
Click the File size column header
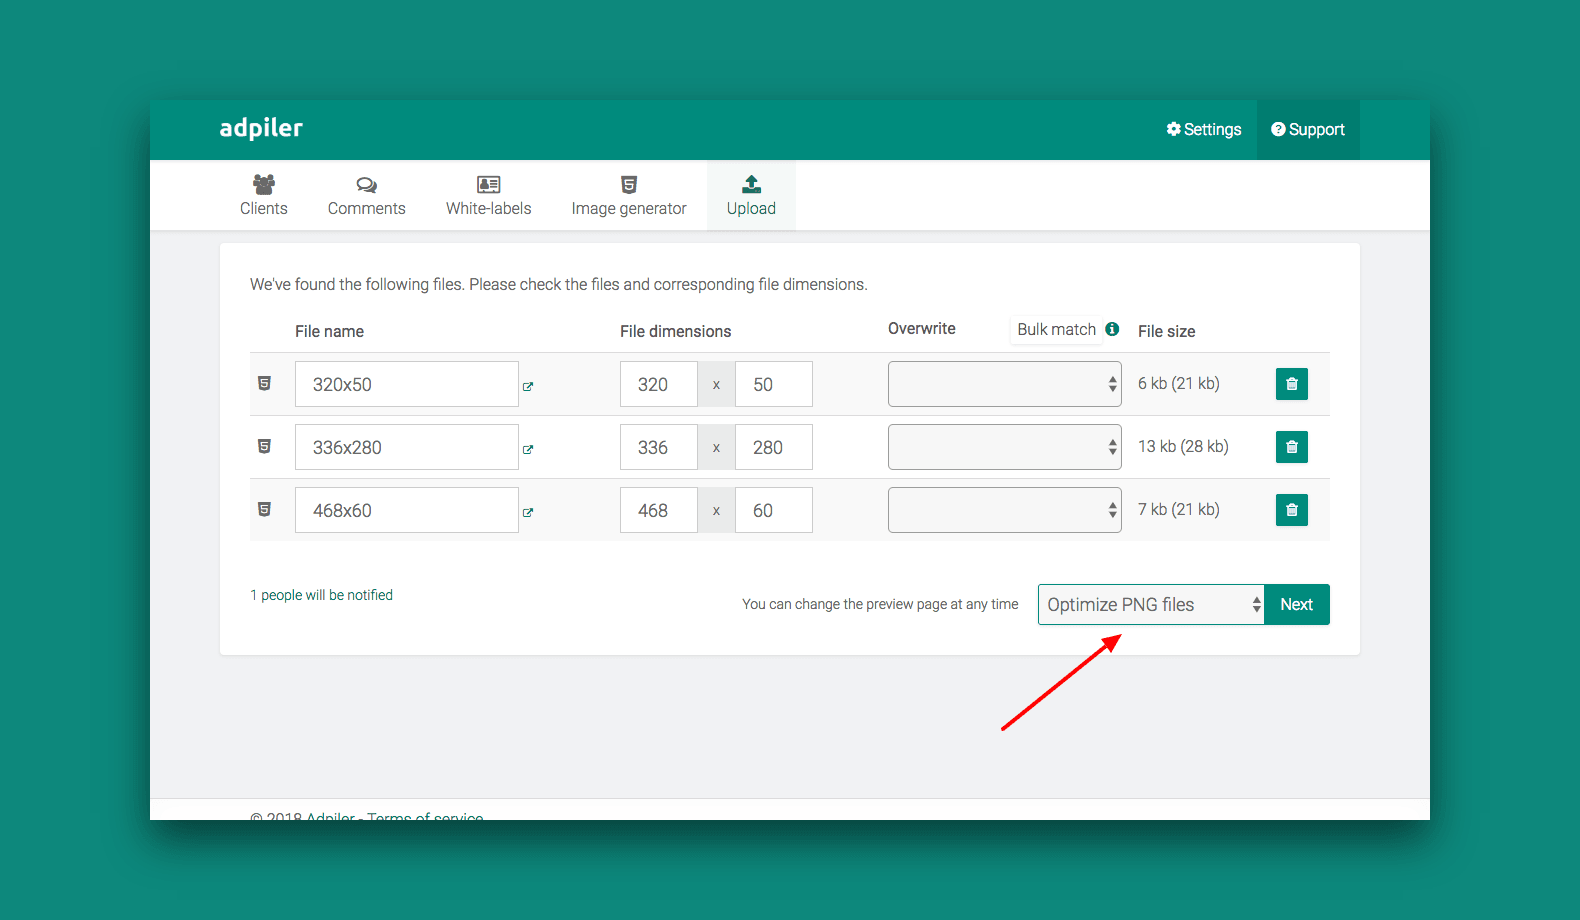1167,331
